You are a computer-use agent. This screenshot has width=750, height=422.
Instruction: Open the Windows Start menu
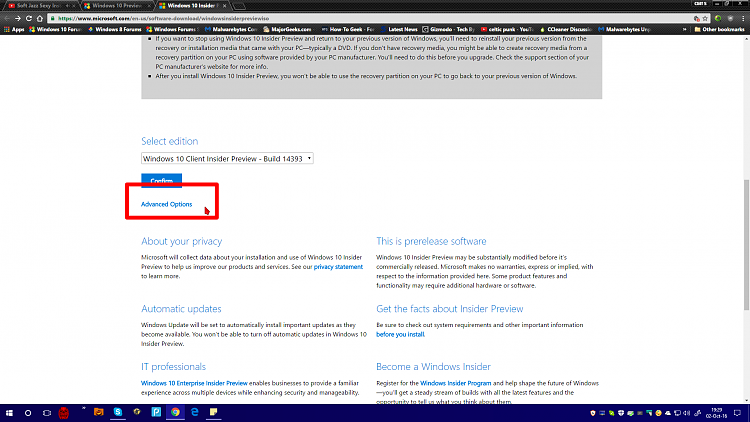9,412
